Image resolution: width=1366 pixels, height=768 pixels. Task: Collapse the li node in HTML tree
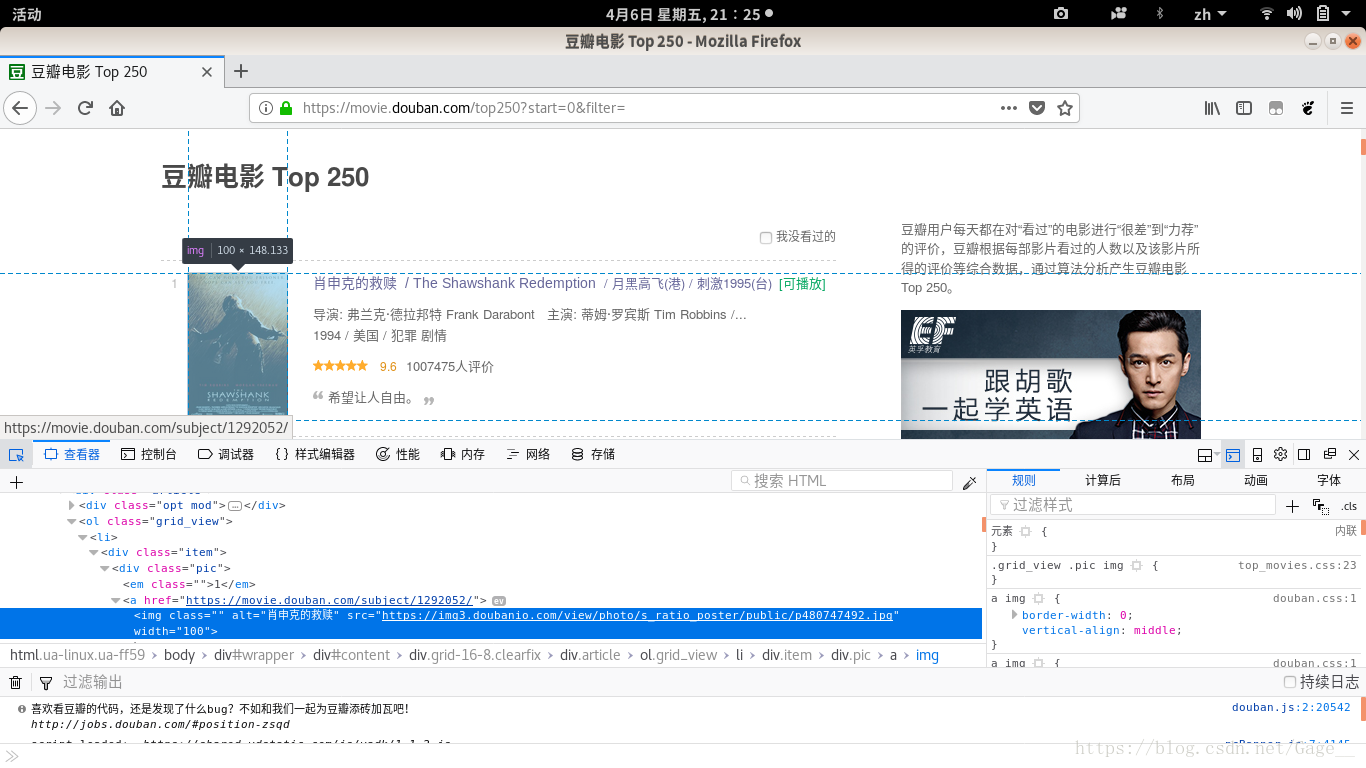coord(83,537)
